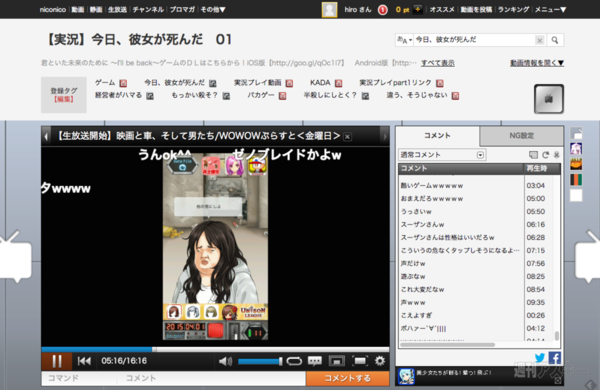
Task: Click the コマンド command field
Action: 78,378
